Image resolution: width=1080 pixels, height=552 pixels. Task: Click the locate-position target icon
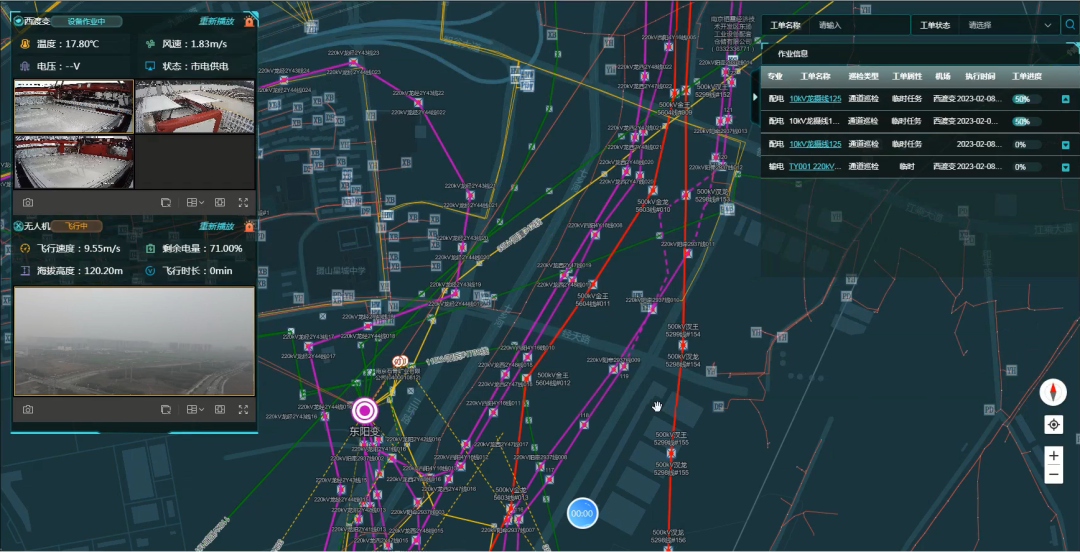coord(1053,425)
